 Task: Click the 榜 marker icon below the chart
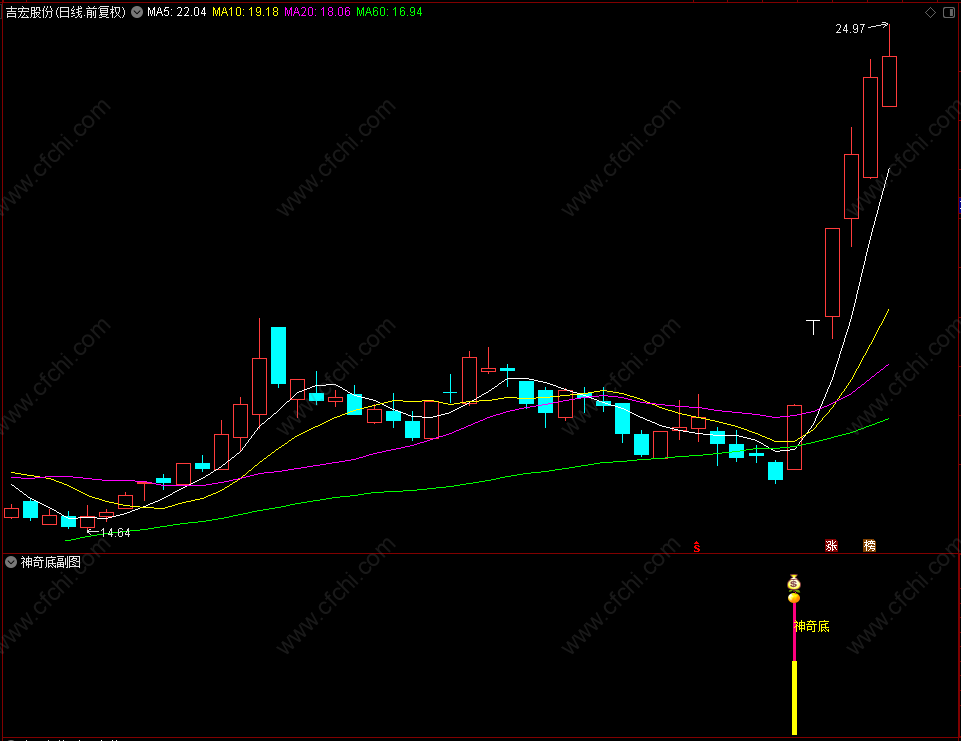[869, 545]
